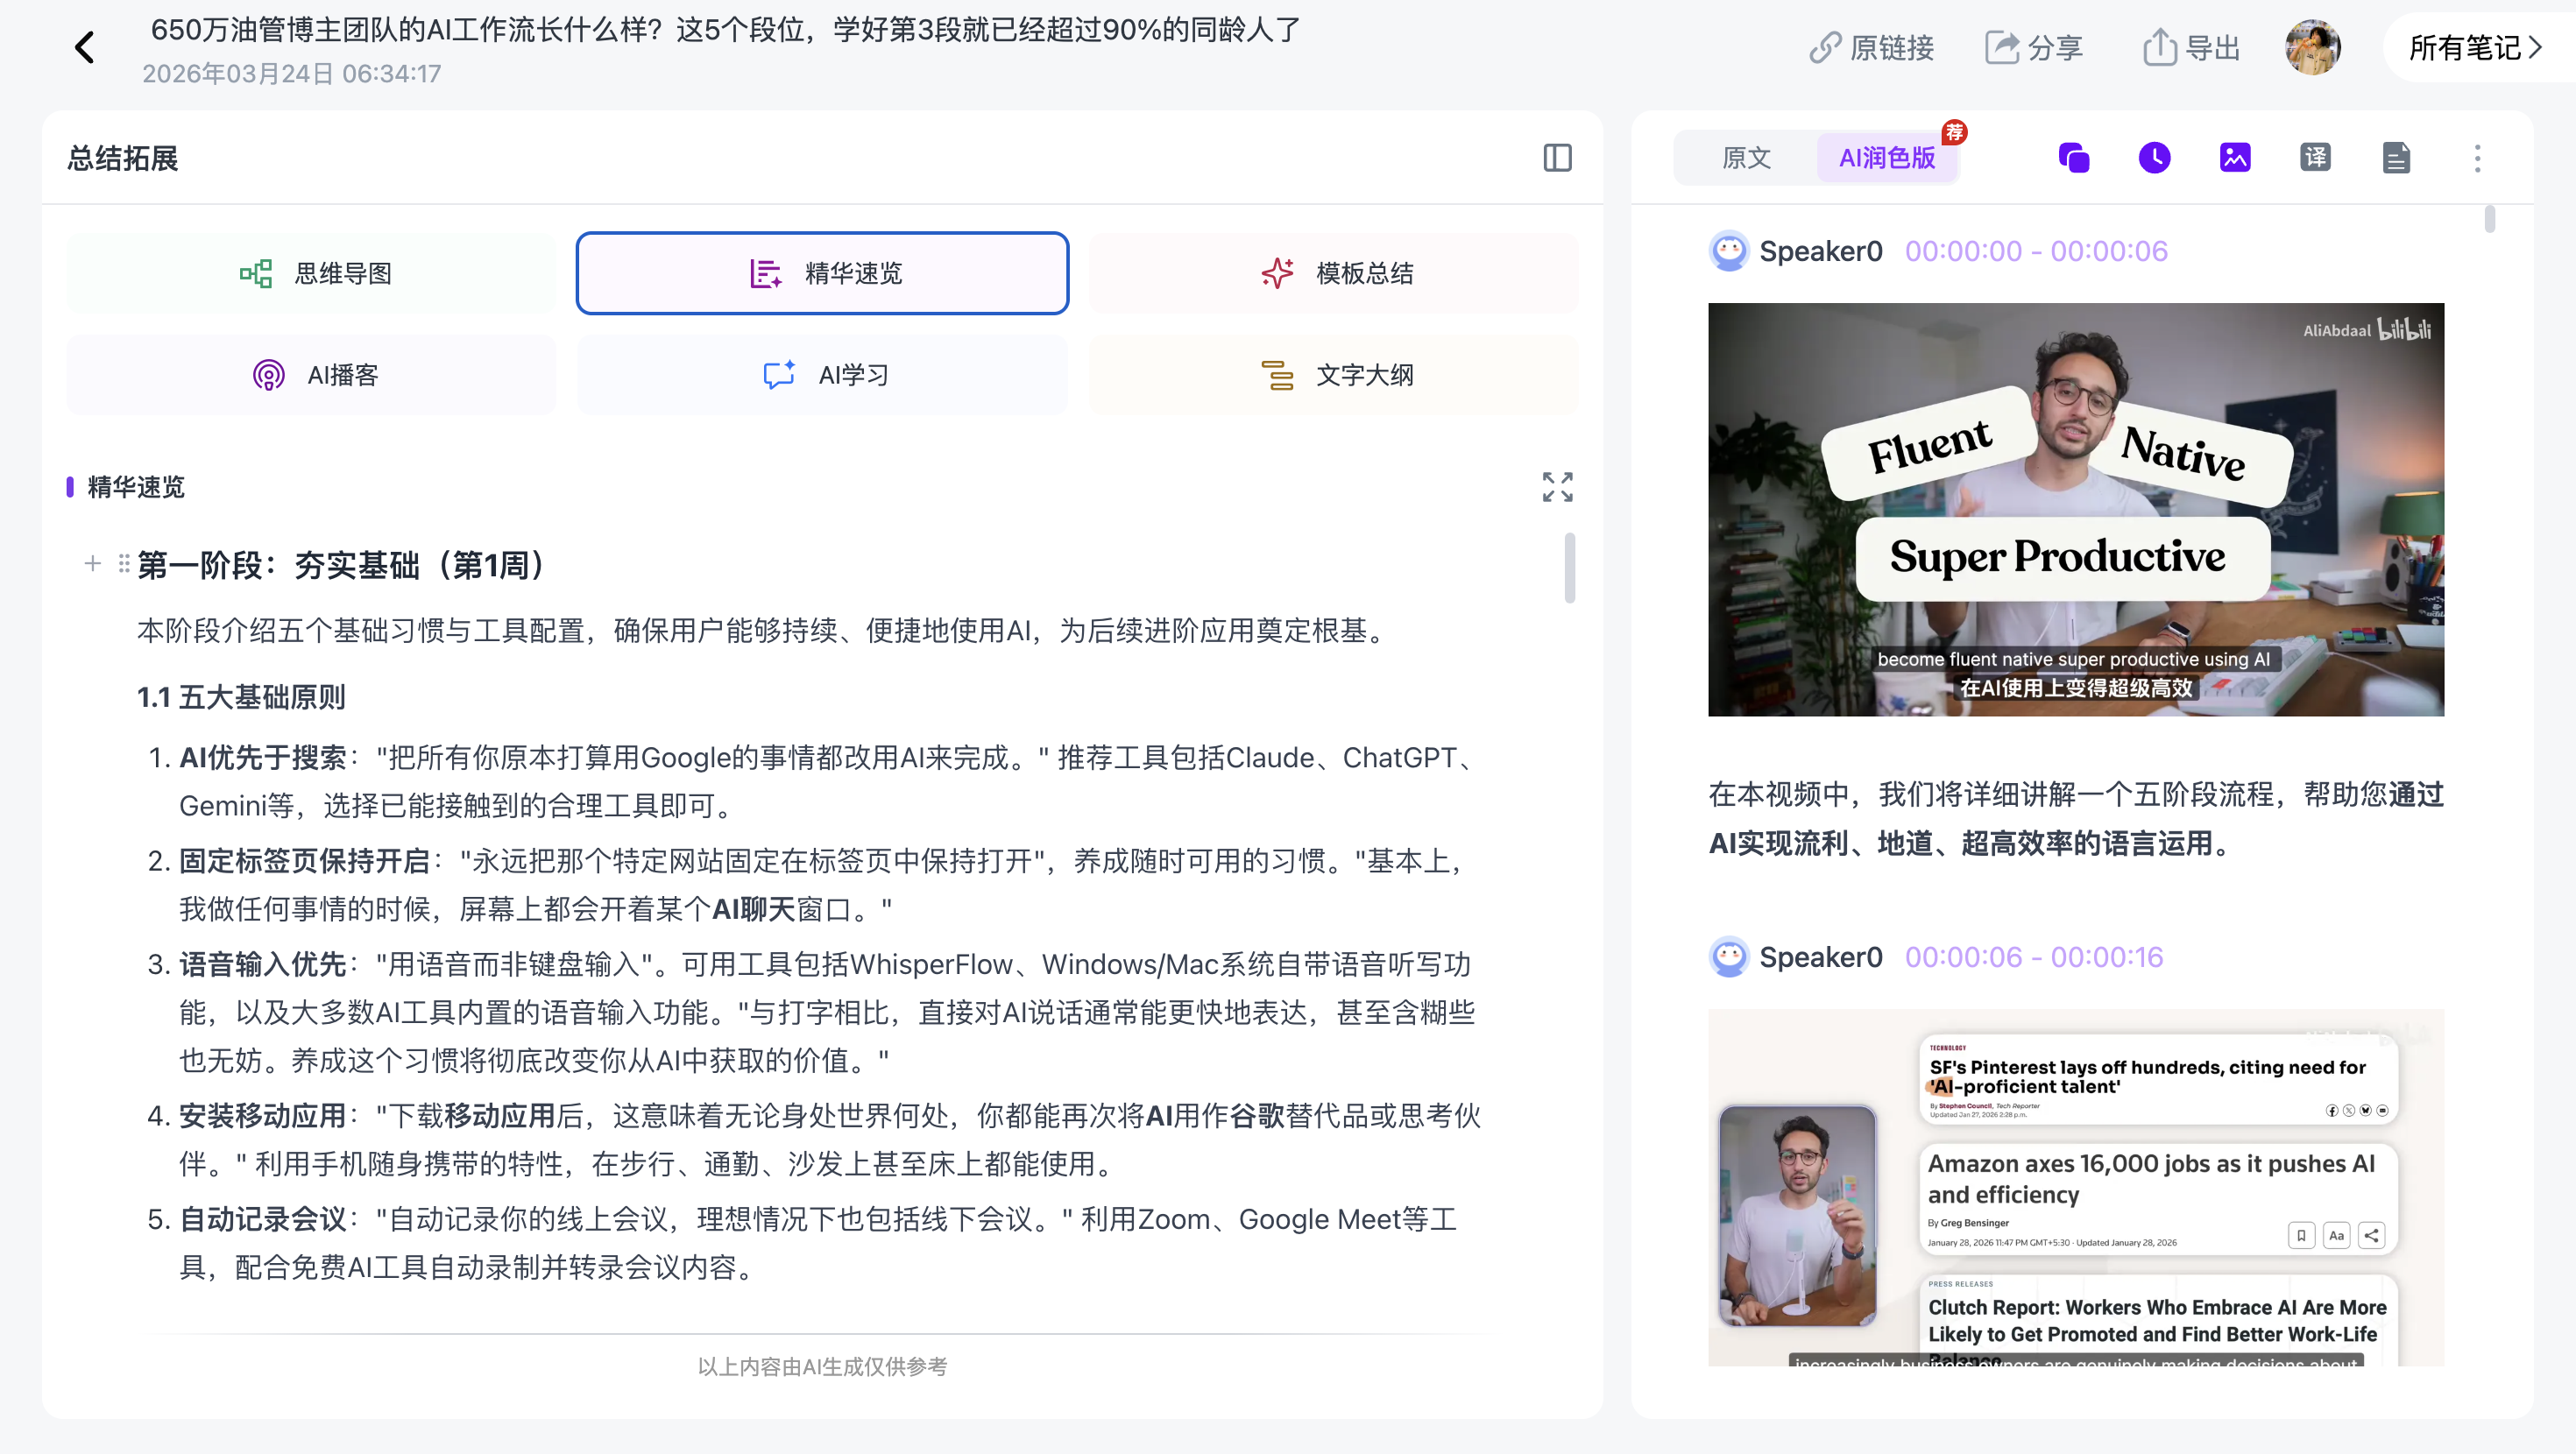Select the 文字大纲 text outline option
Image resolution: width=2576 pixels, height=1454 pixels.
tap(1334, 375)
